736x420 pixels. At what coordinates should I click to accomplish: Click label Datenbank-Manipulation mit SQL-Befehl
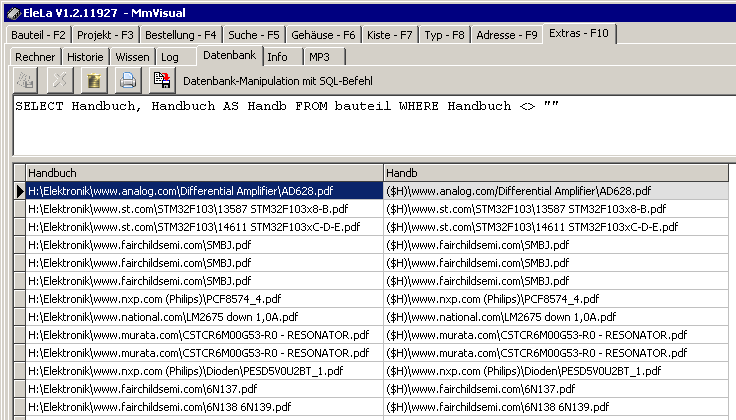coord(278,81)
